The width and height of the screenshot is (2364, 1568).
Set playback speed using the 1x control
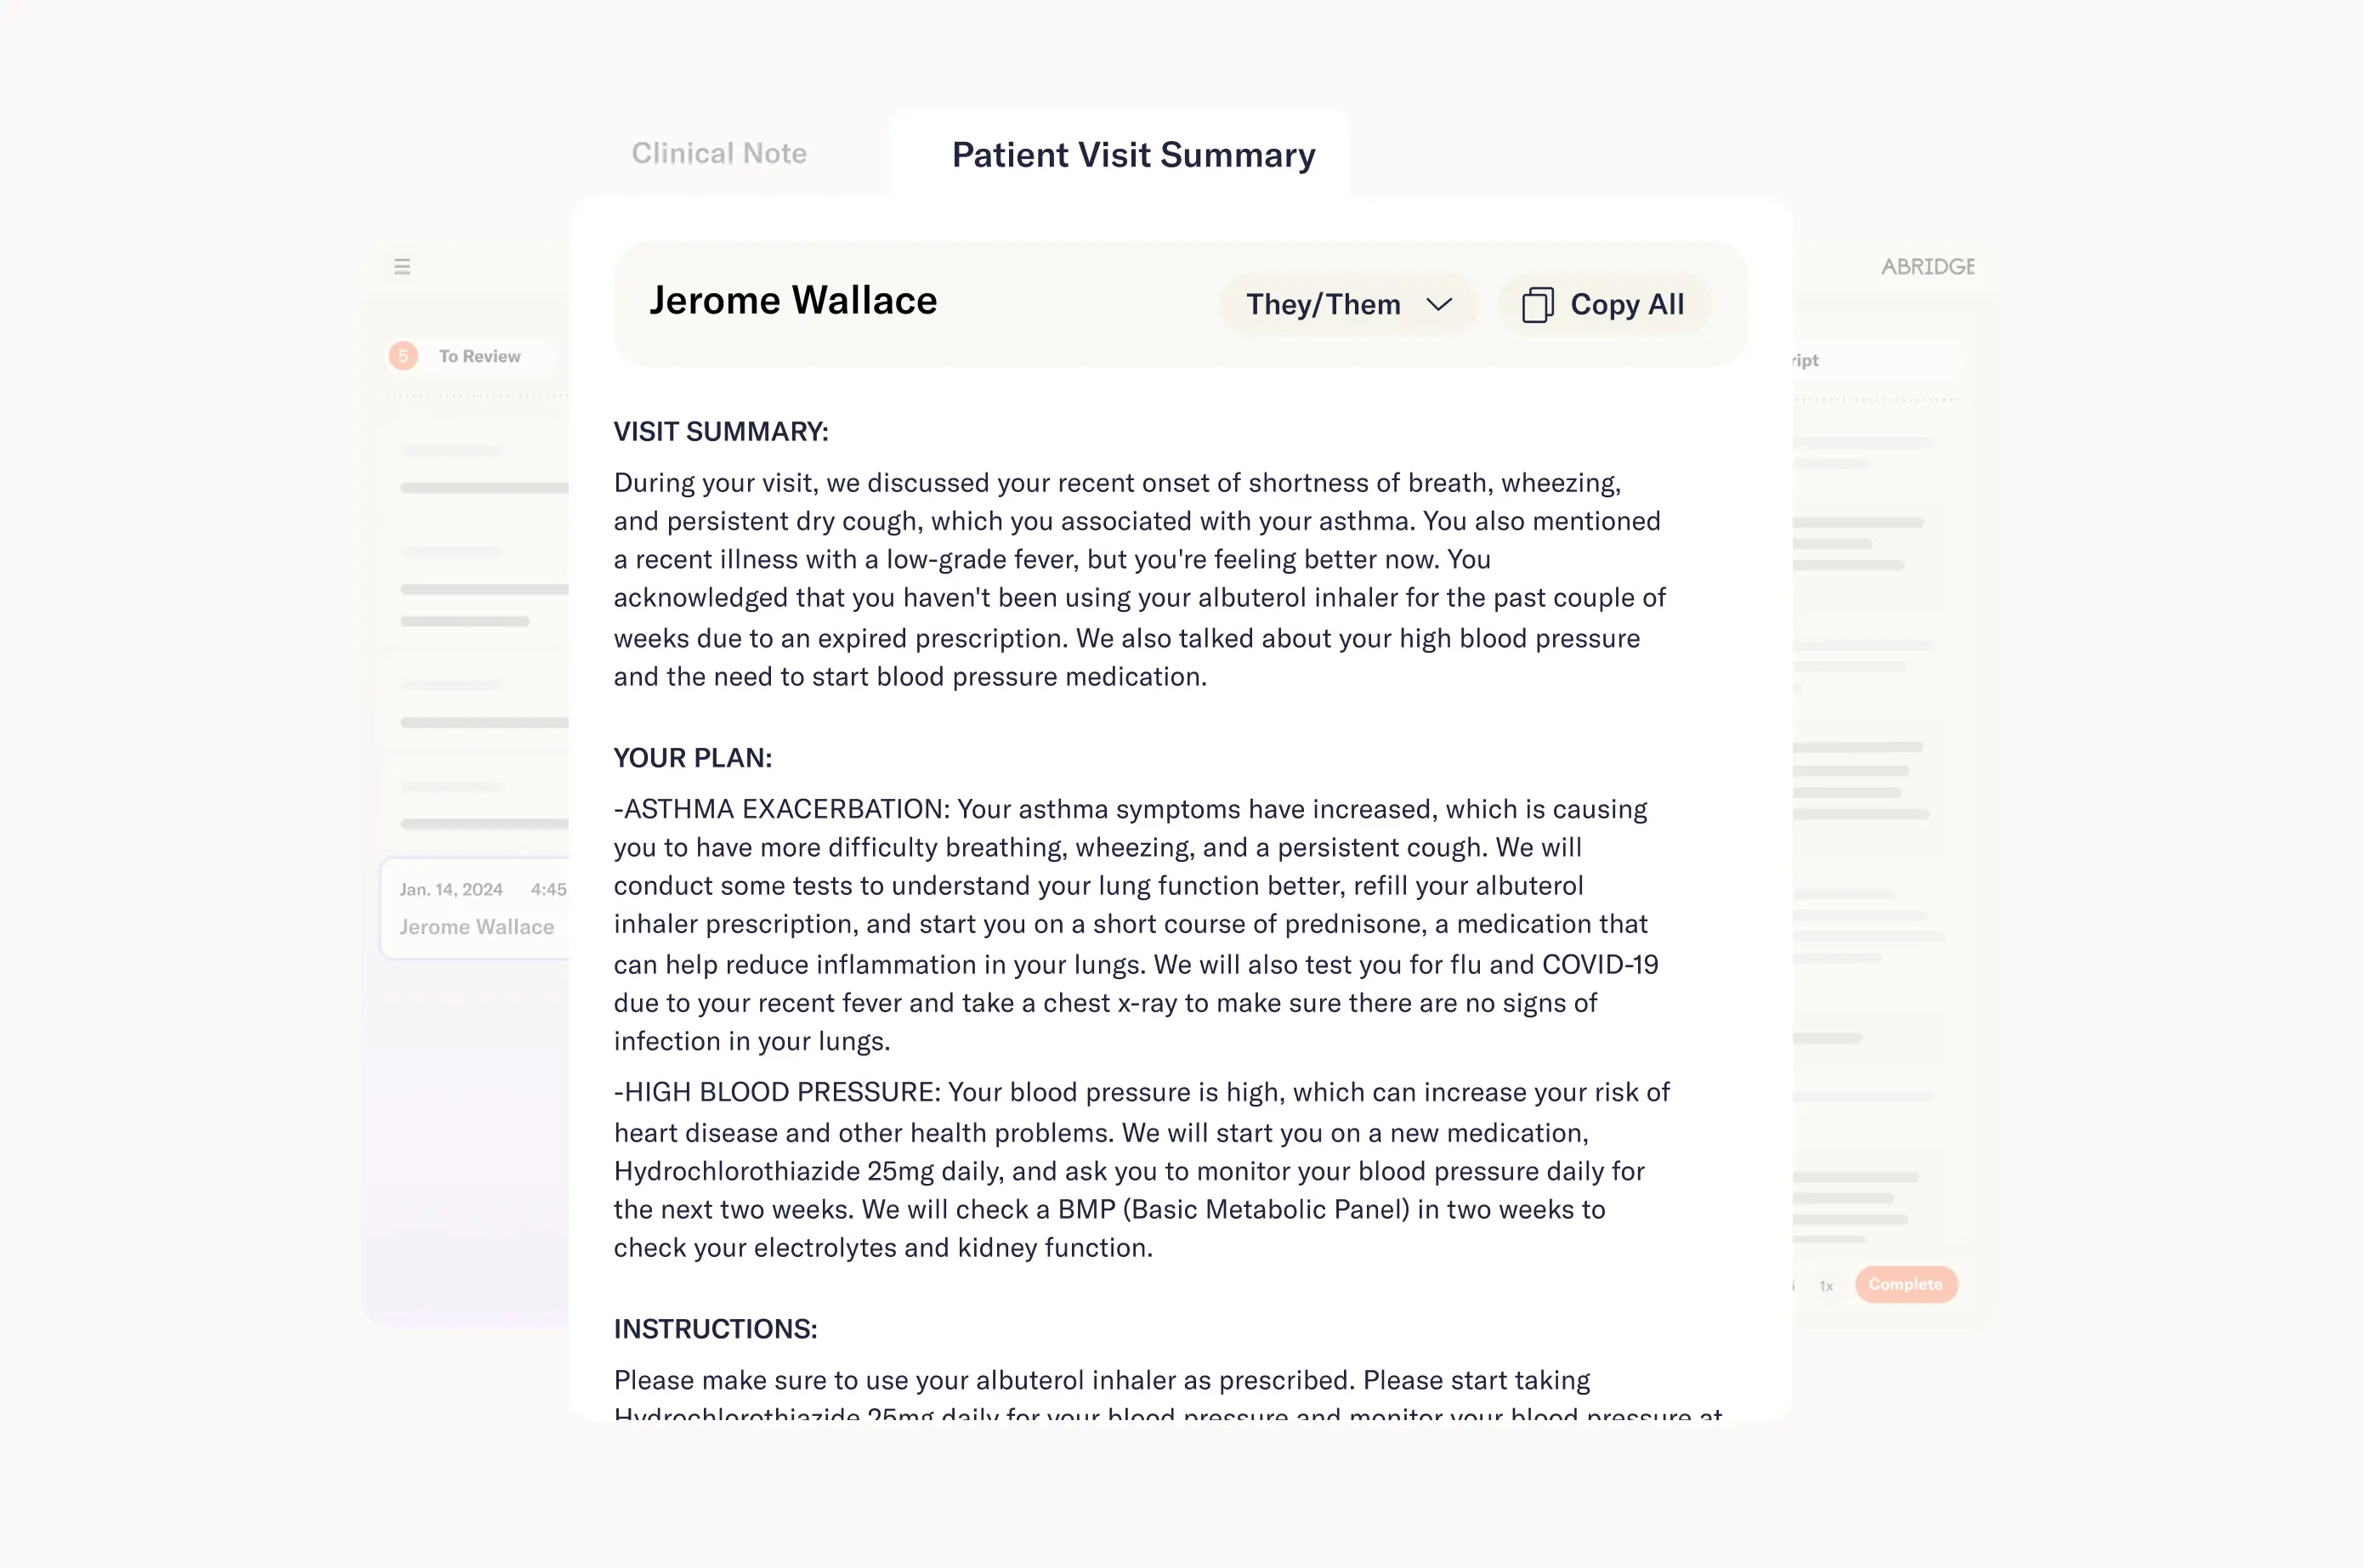(1826, 1287)
